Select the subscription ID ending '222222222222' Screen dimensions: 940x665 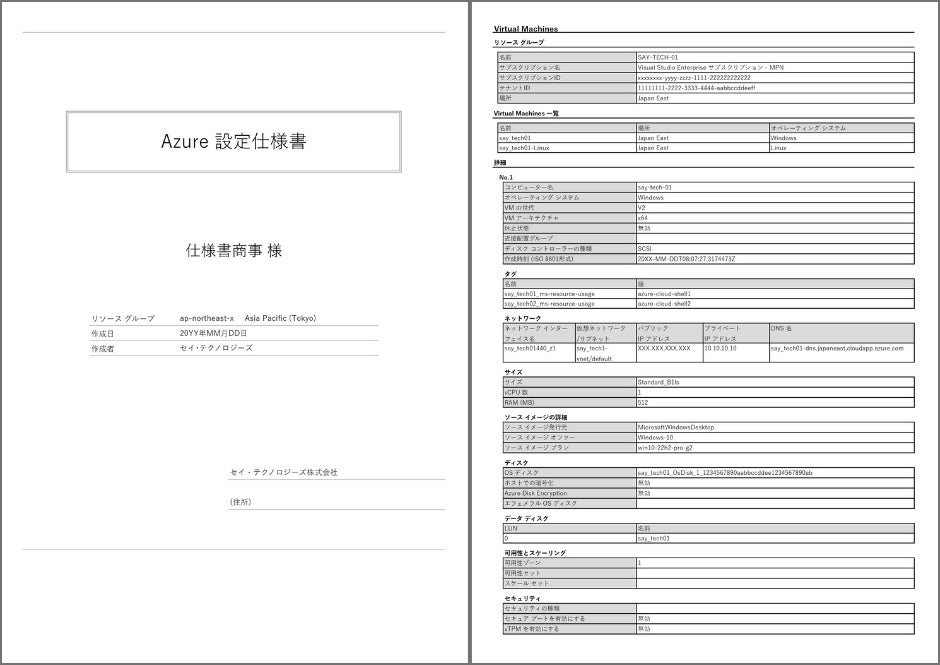[x=694, y=78]
